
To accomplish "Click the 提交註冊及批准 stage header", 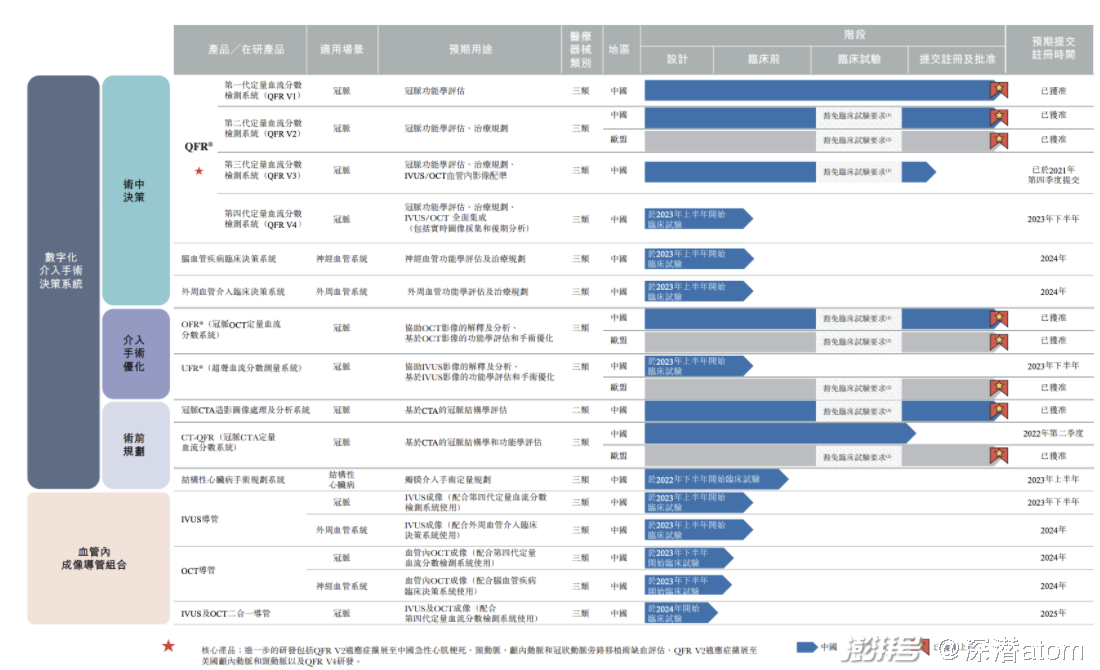I will (957, 60).
